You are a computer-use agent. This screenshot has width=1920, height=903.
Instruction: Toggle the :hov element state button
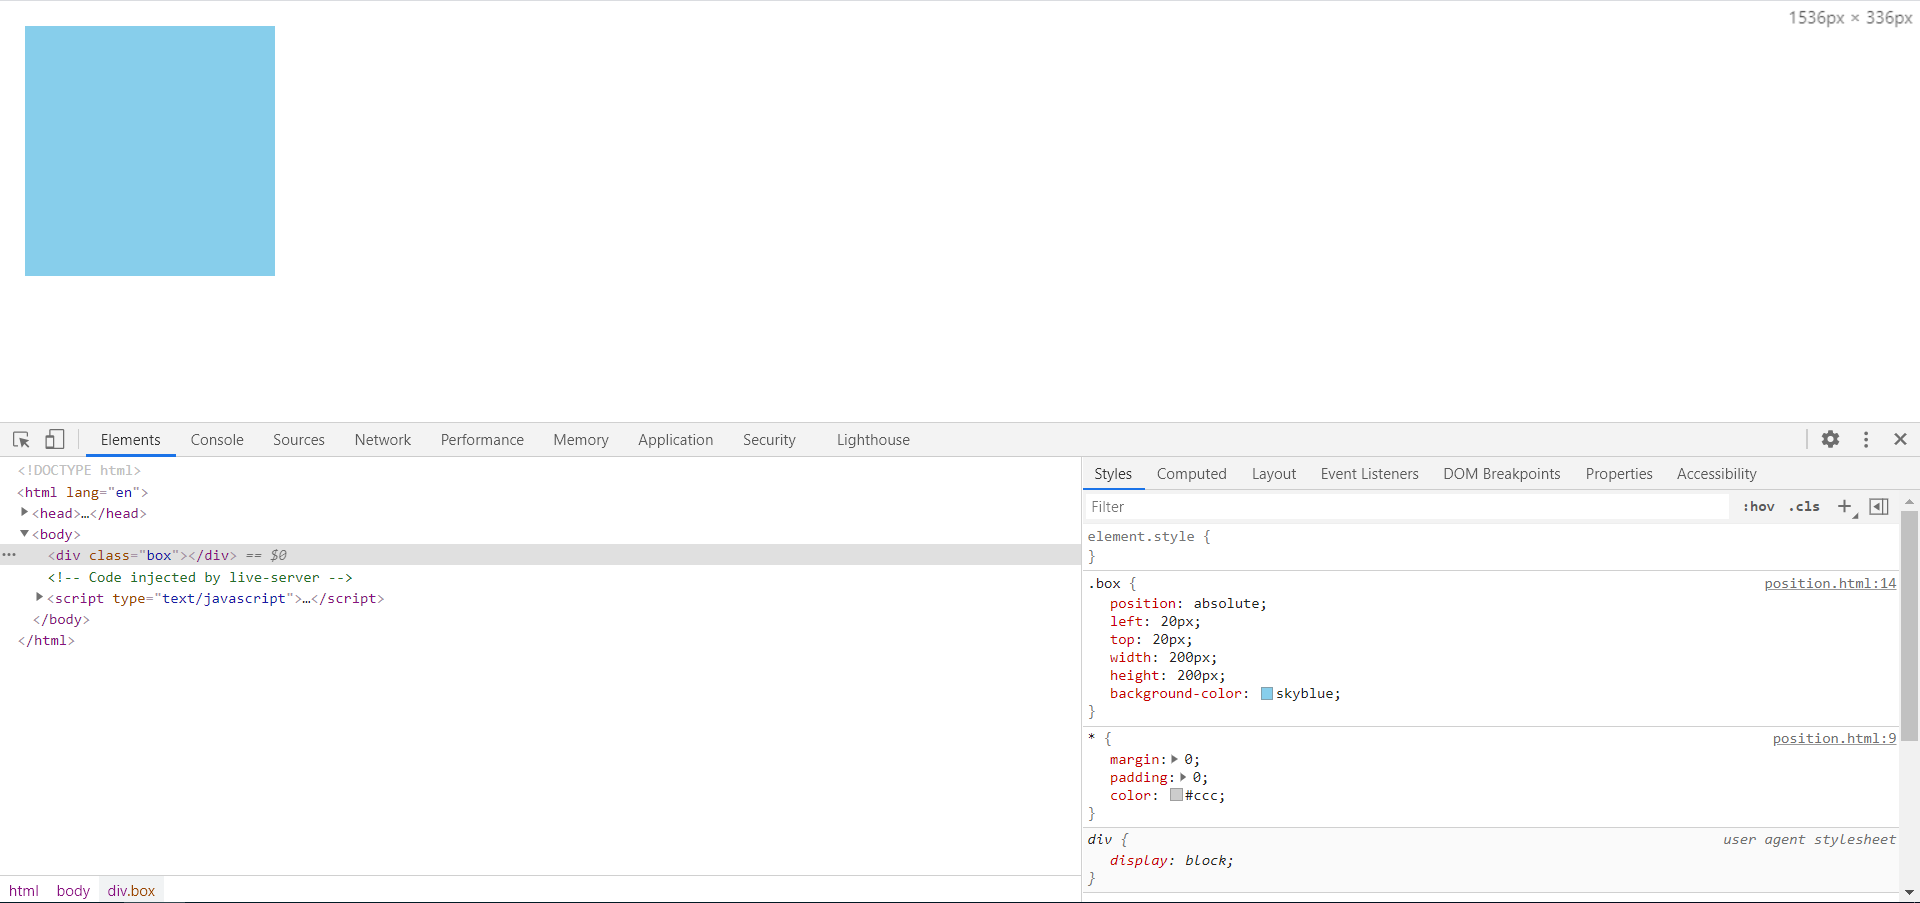[x=1758, y=507]
